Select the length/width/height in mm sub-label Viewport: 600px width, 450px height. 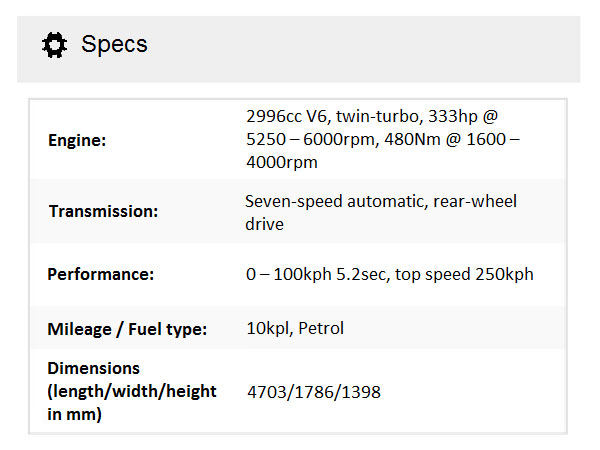pos(132,402)
